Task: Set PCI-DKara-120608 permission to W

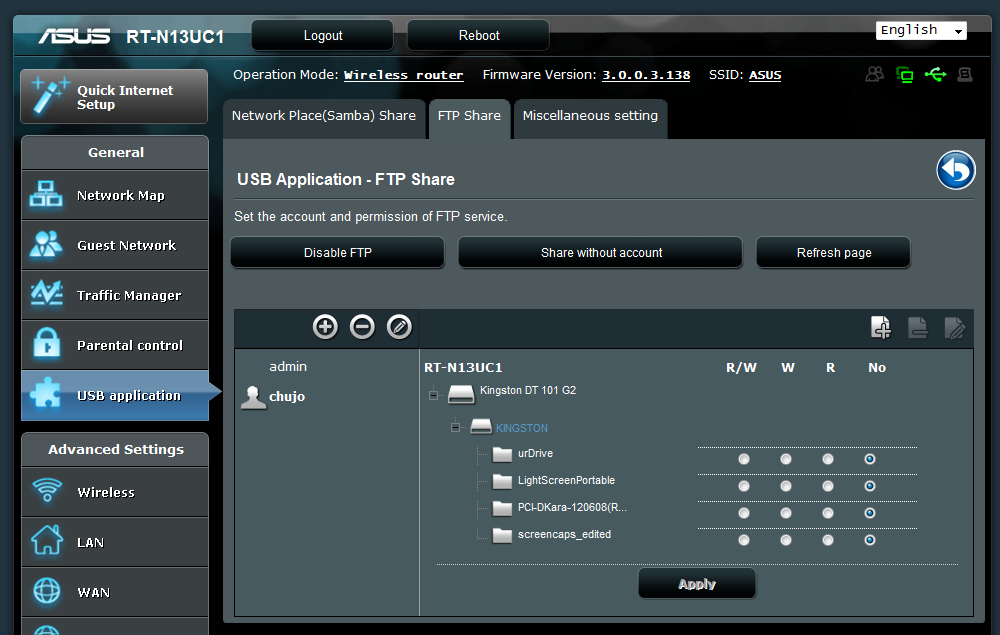Action: [x=786, y=513]
